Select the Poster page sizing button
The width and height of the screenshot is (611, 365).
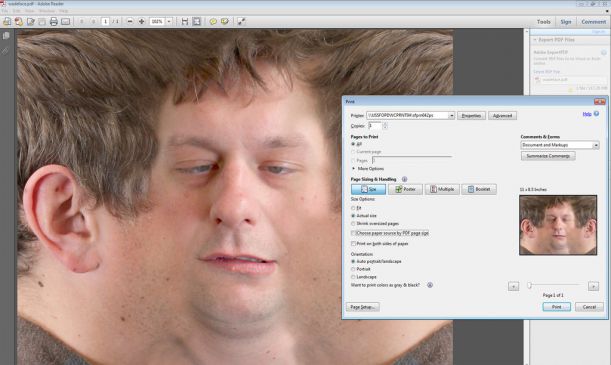(405, 189)
